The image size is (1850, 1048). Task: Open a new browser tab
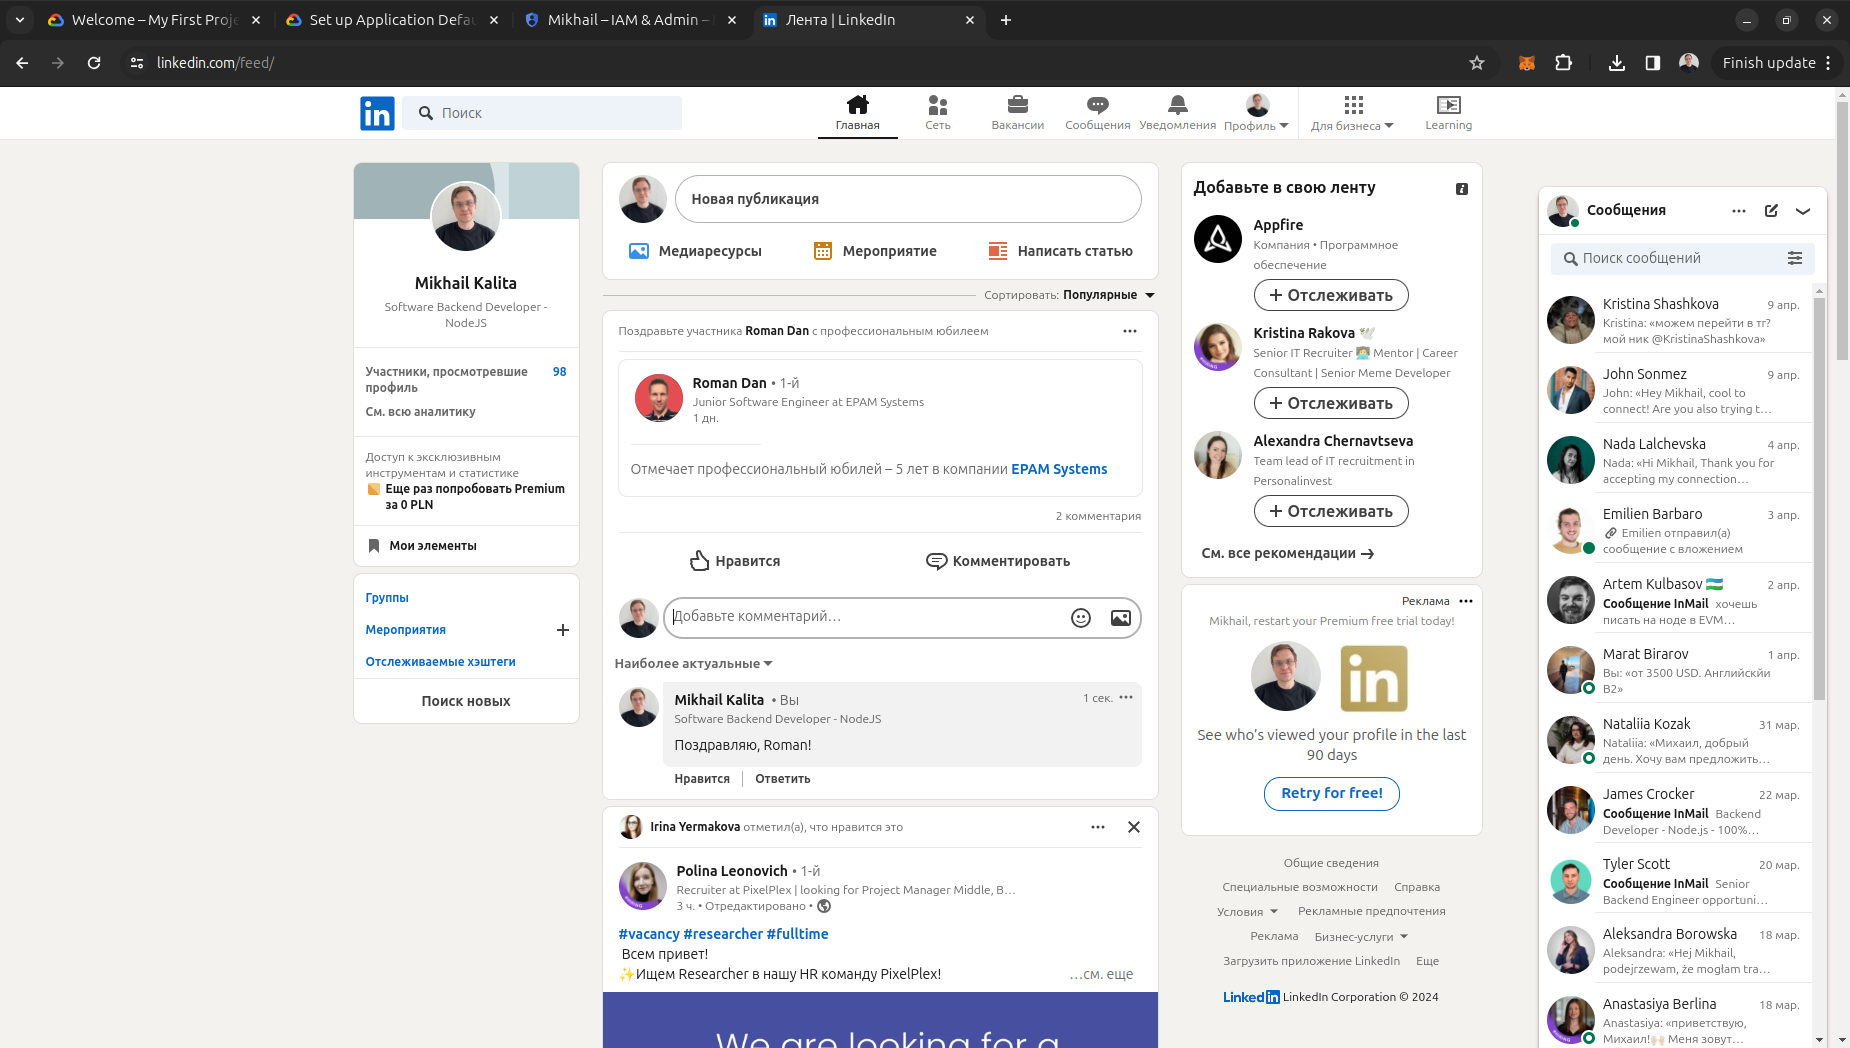tap(1006, 20)
